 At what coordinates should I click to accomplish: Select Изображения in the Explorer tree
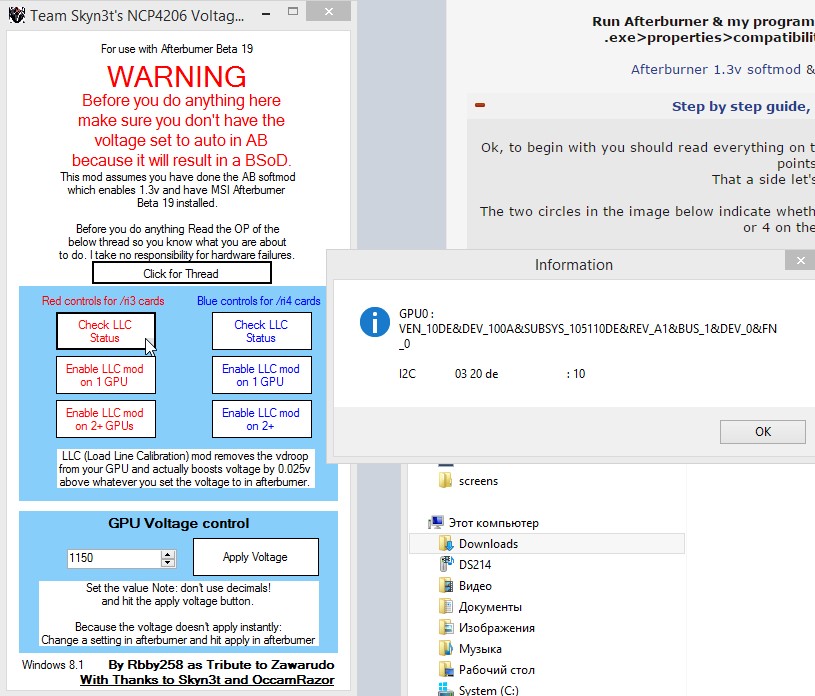click(x=496, y=628)
